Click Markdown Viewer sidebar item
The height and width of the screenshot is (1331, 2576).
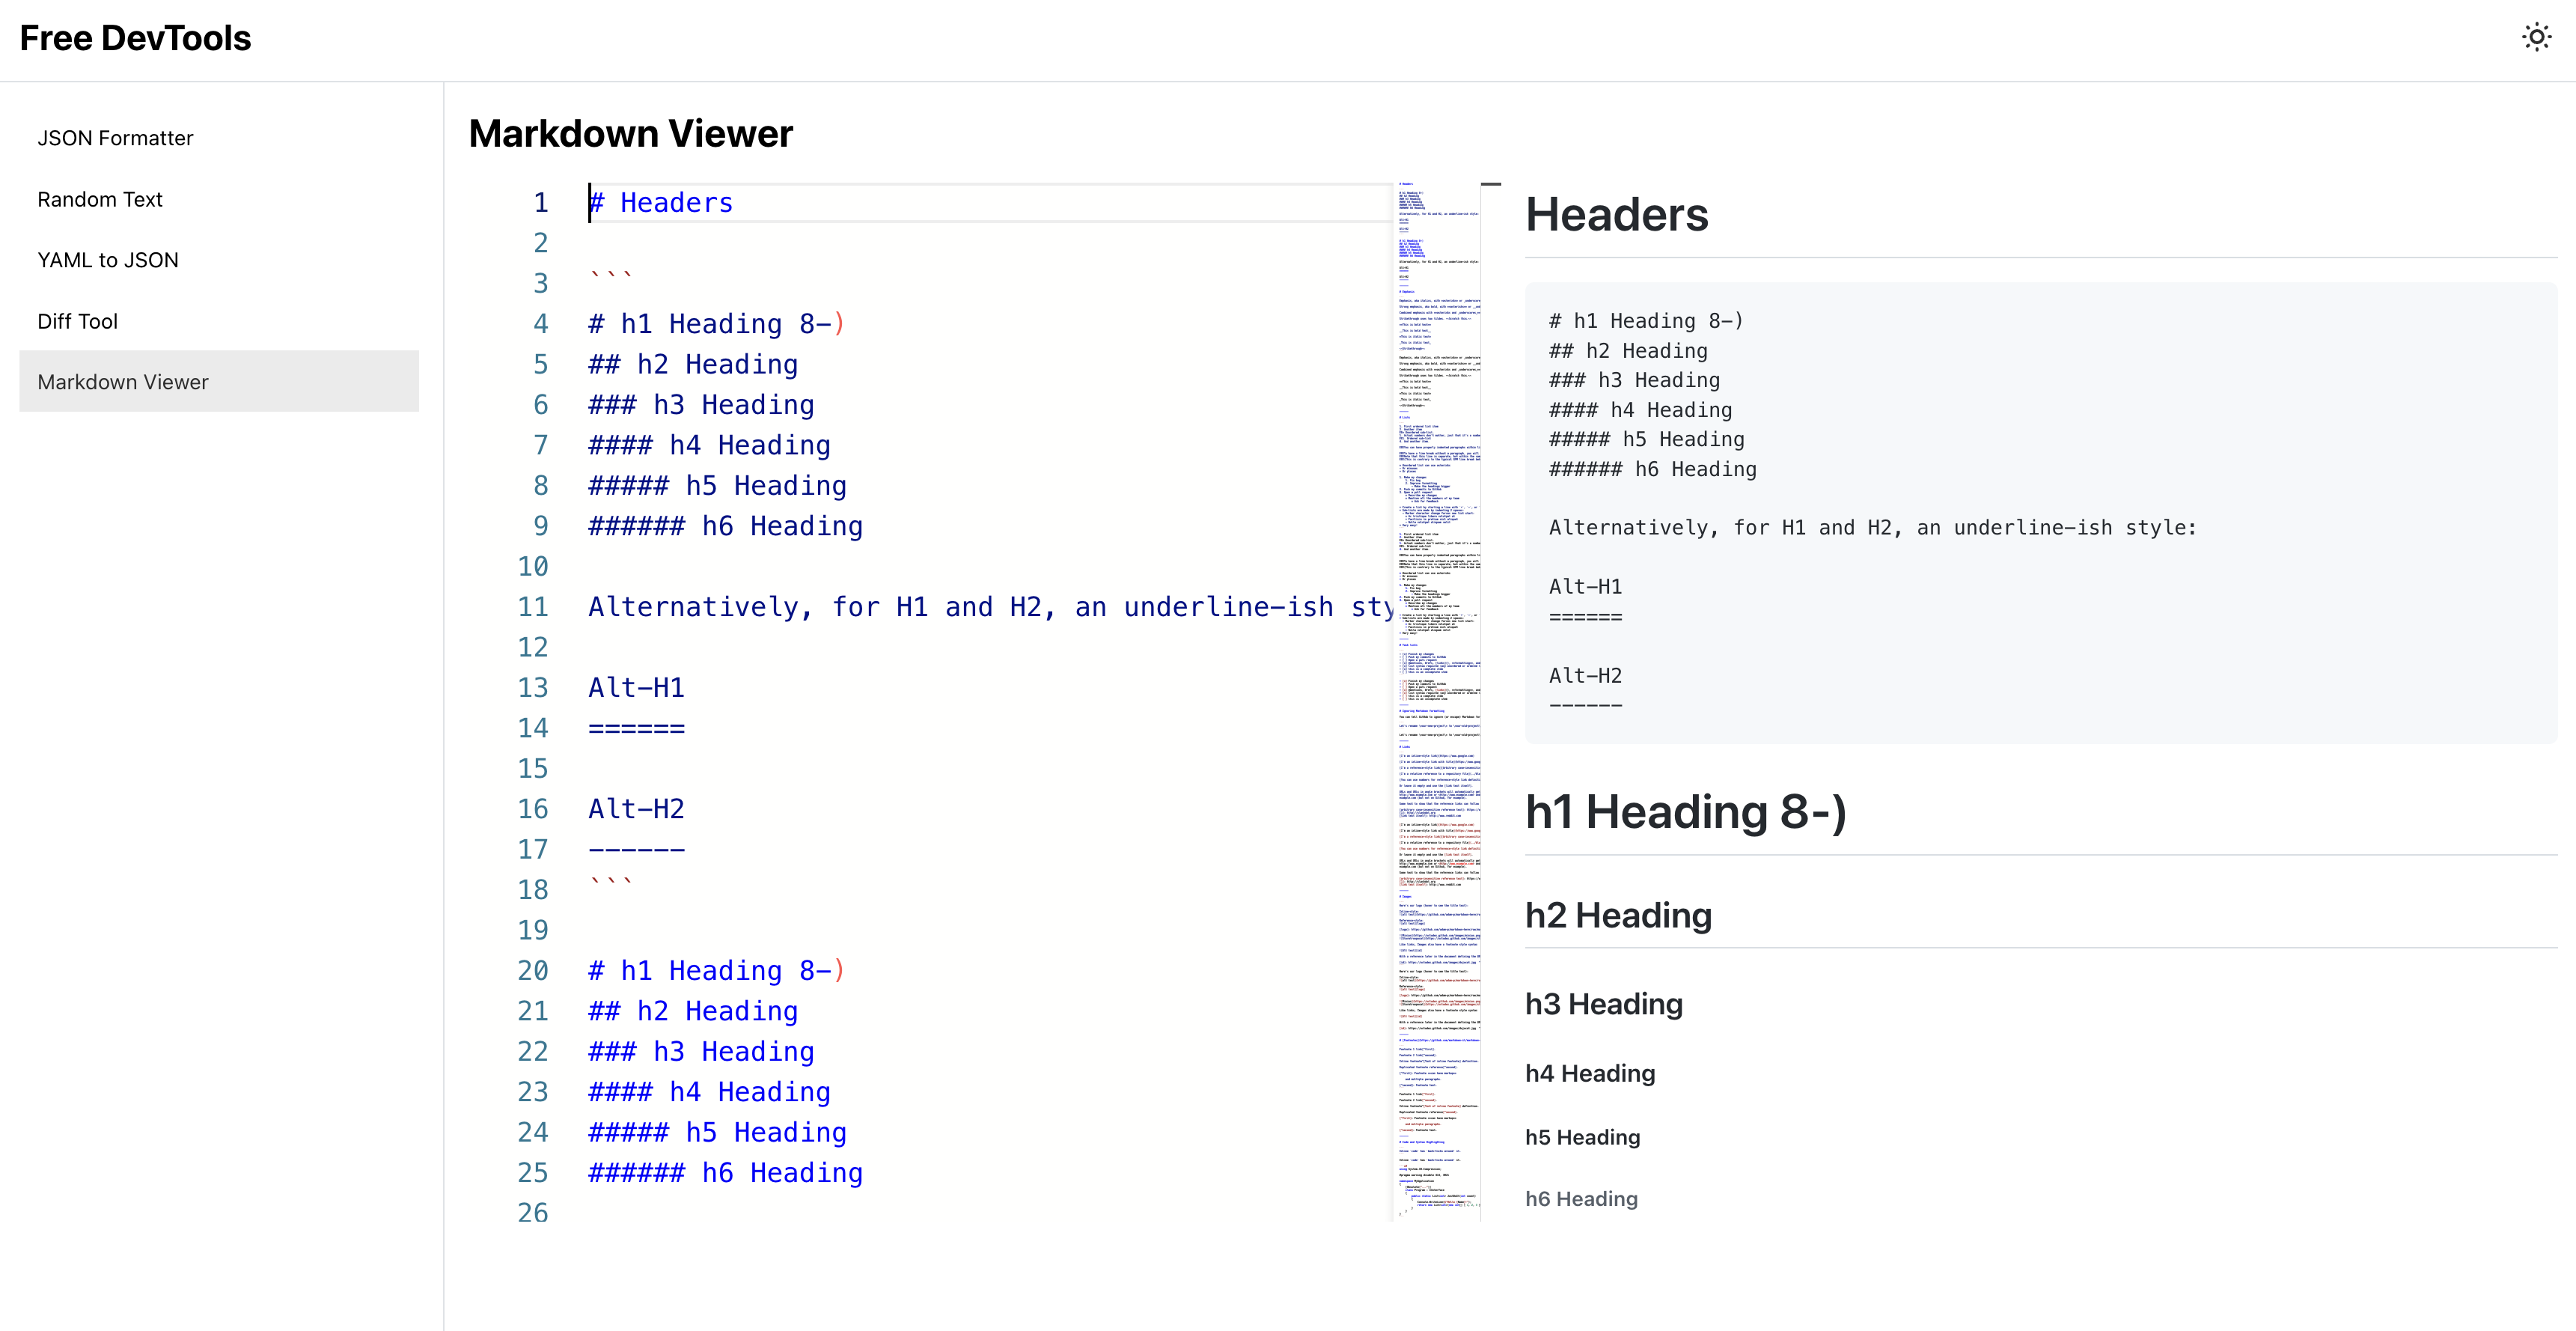tap(122, 382)
